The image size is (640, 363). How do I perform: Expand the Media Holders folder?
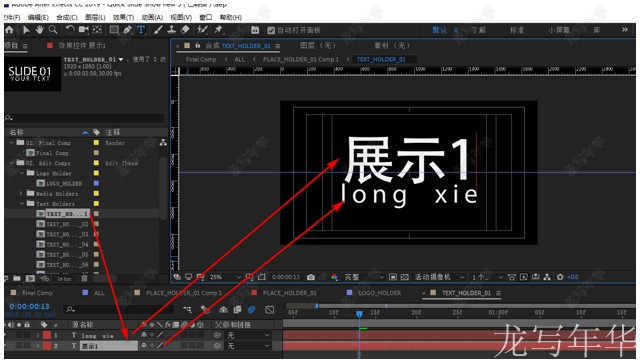21,193
